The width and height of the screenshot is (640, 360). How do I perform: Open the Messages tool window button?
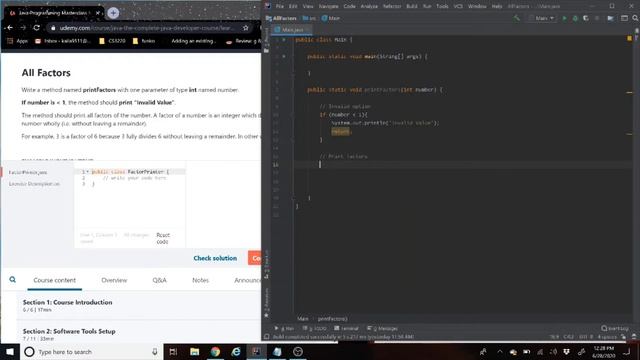[382, 328]
